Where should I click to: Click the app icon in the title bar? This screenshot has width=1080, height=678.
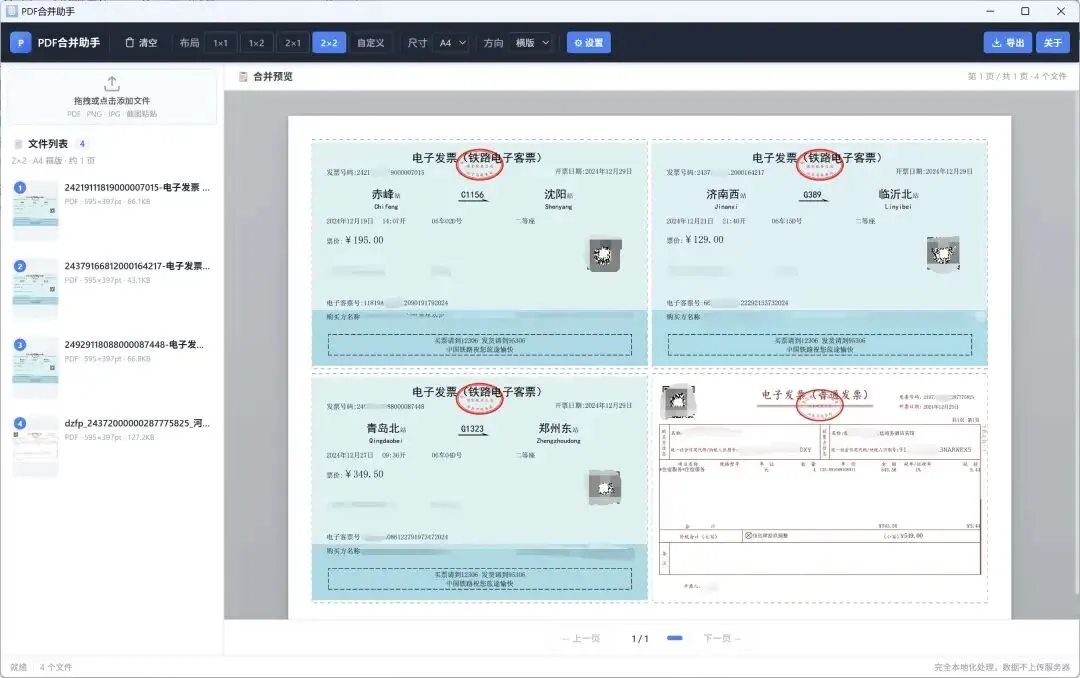click(x=12, y=11)
